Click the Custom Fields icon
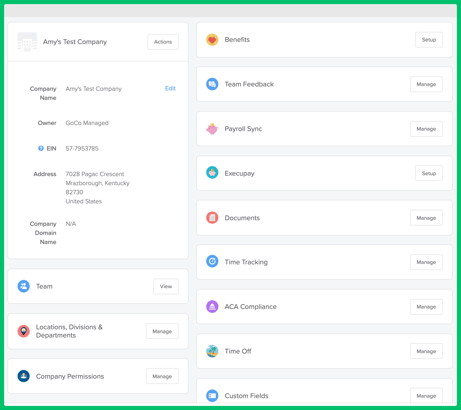Screen dimensions: 461x410 click(x=212, y=396)
